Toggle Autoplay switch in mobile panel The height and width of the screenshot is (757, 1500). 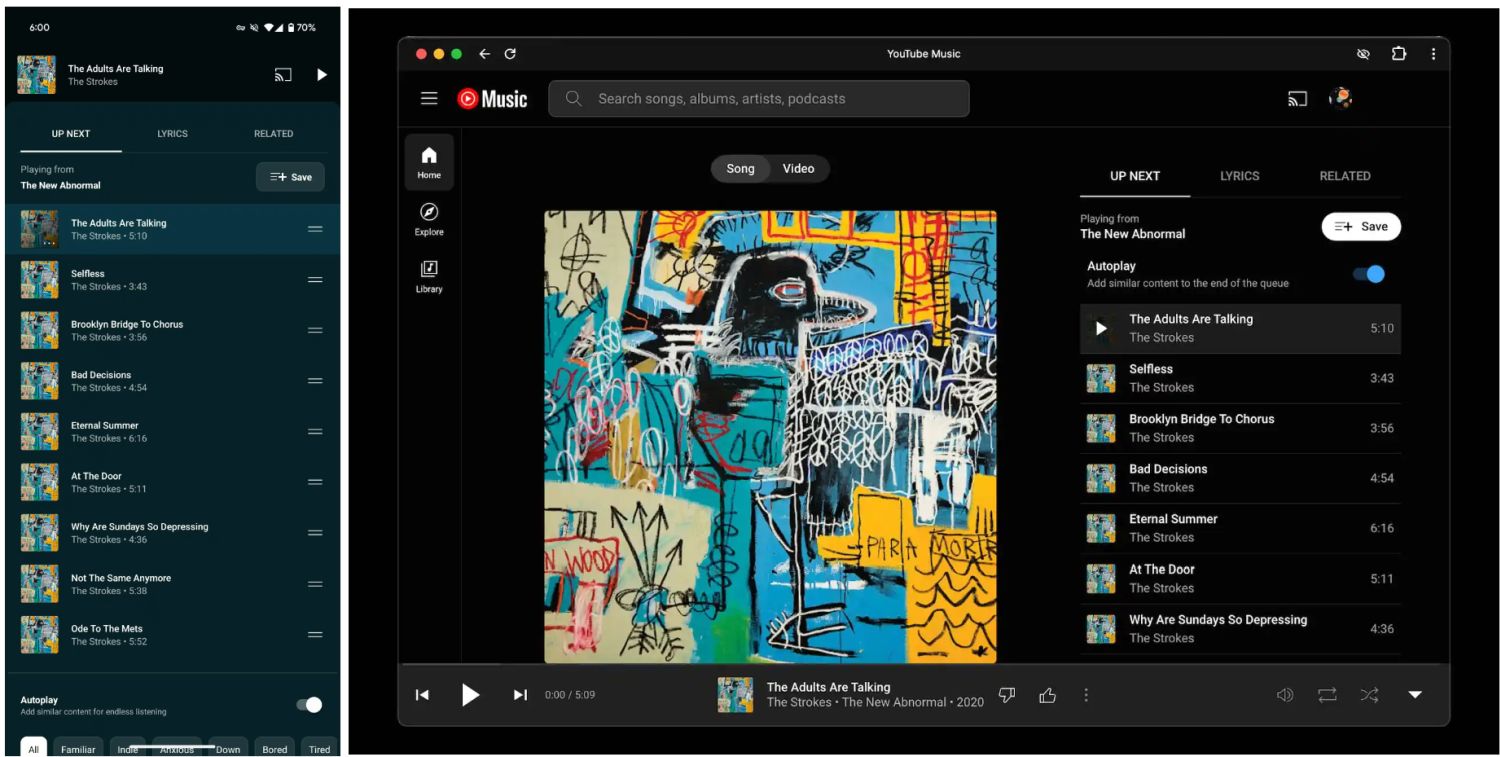click(309, 705)
